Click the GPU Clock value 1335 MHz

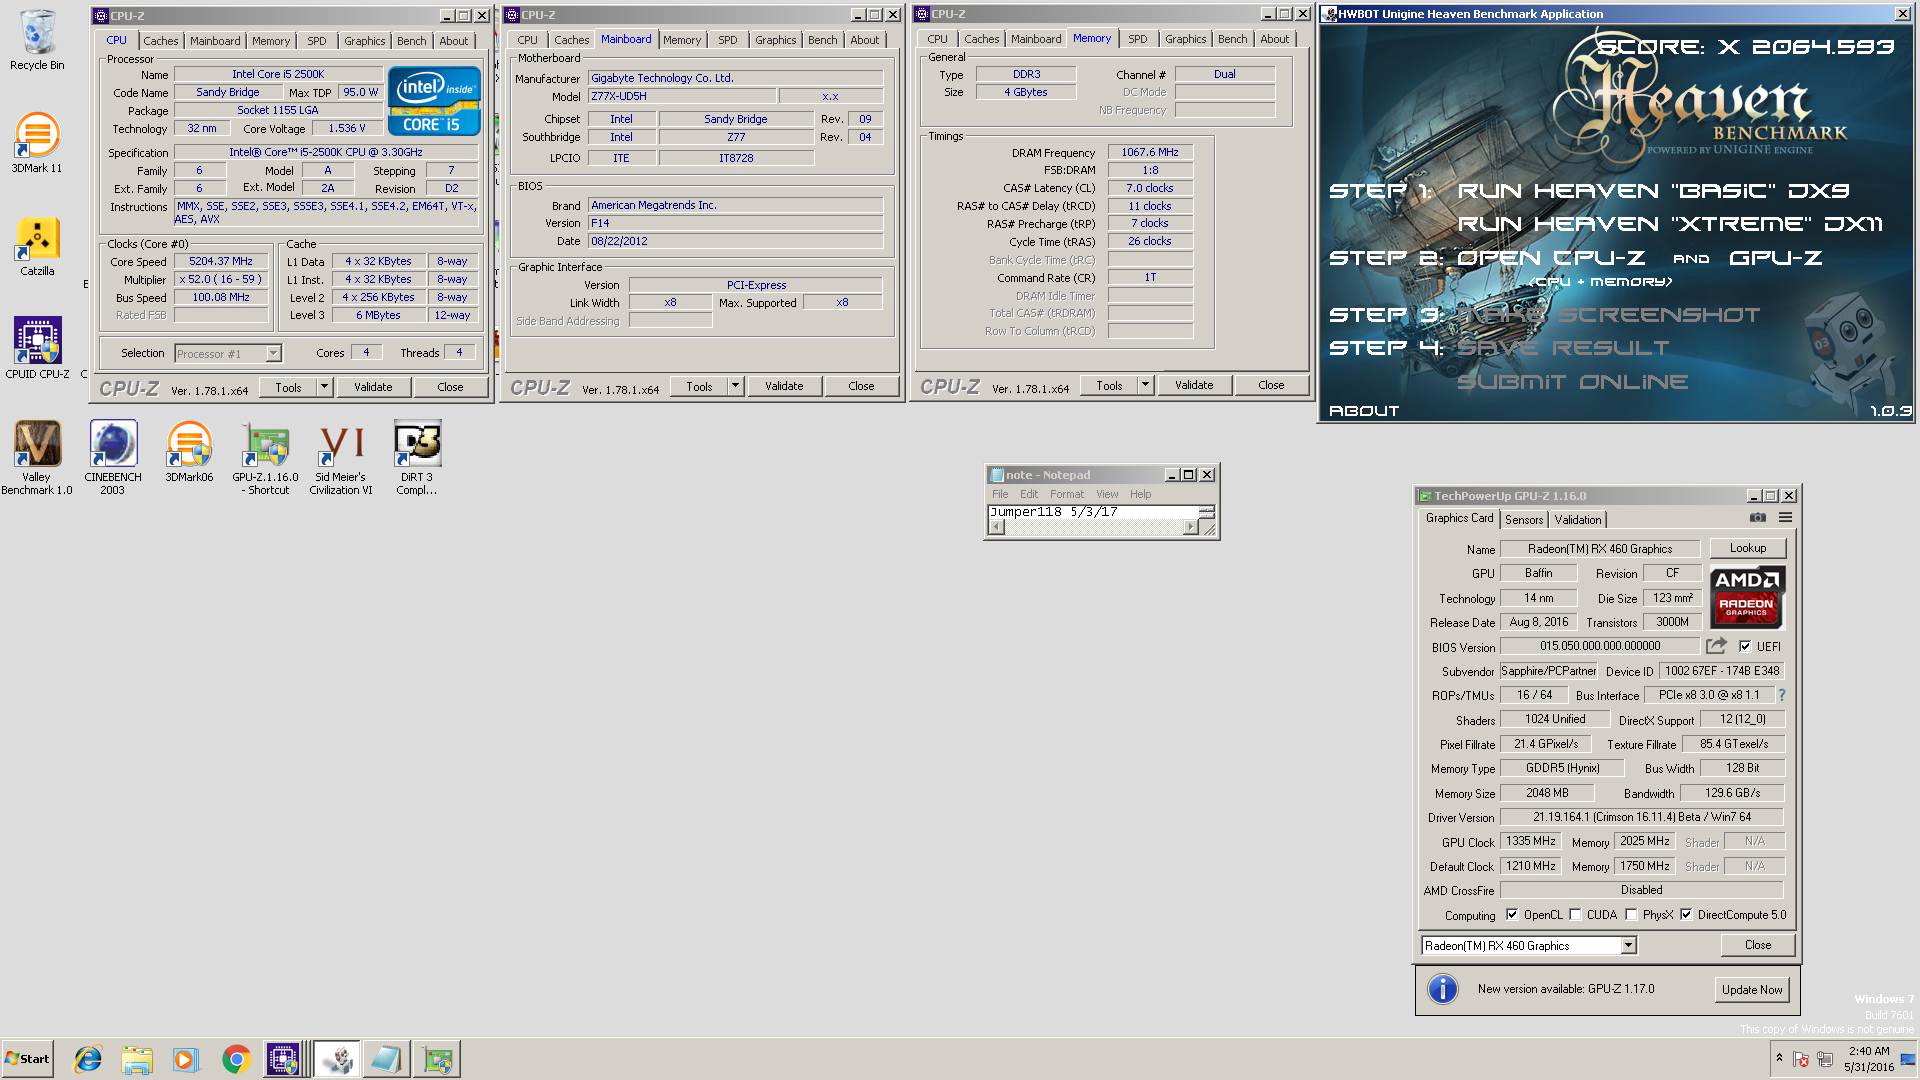1530,841
